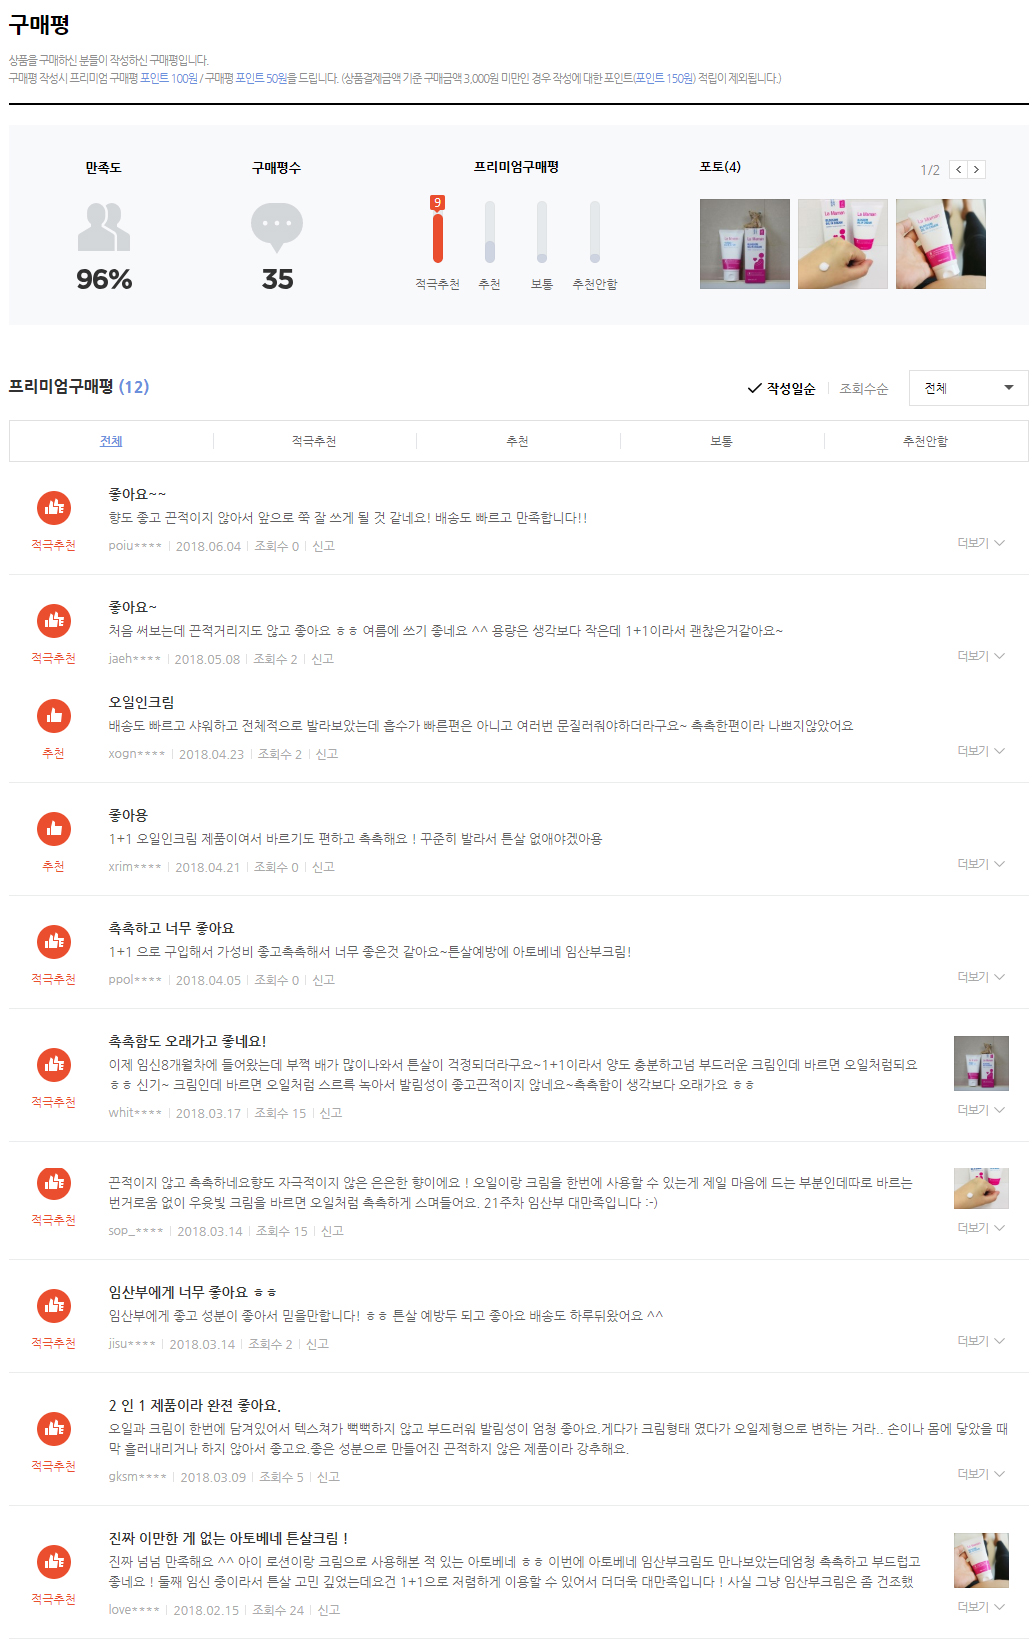Select the 추천안함 review tab
1034x1646 pixels.
click(925, 441)
